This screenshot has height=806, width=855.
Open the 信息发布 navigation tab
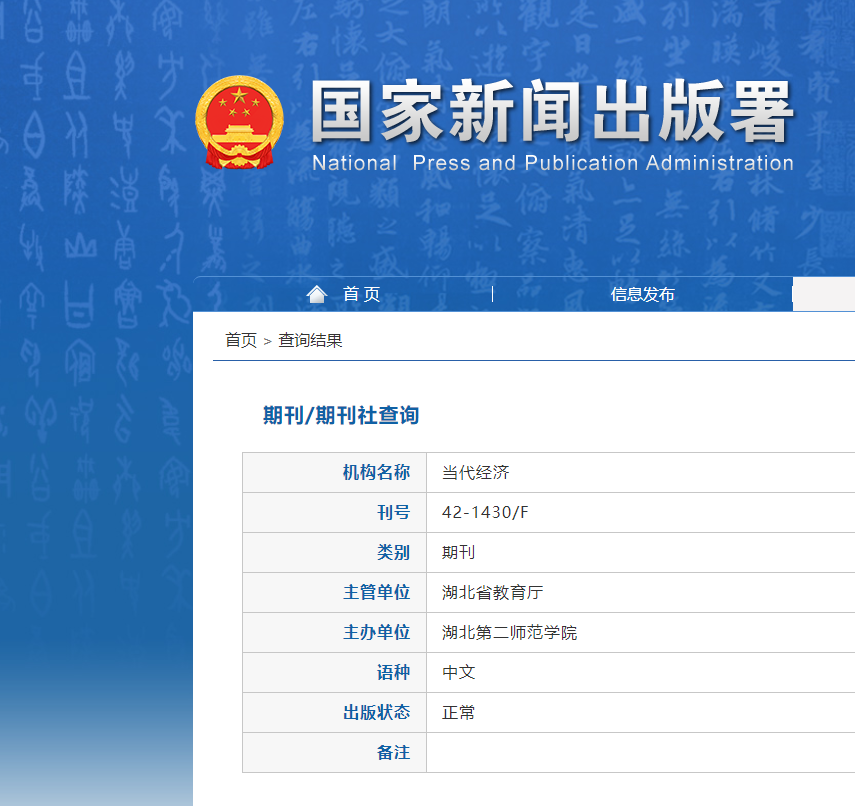tap(642, 294)
